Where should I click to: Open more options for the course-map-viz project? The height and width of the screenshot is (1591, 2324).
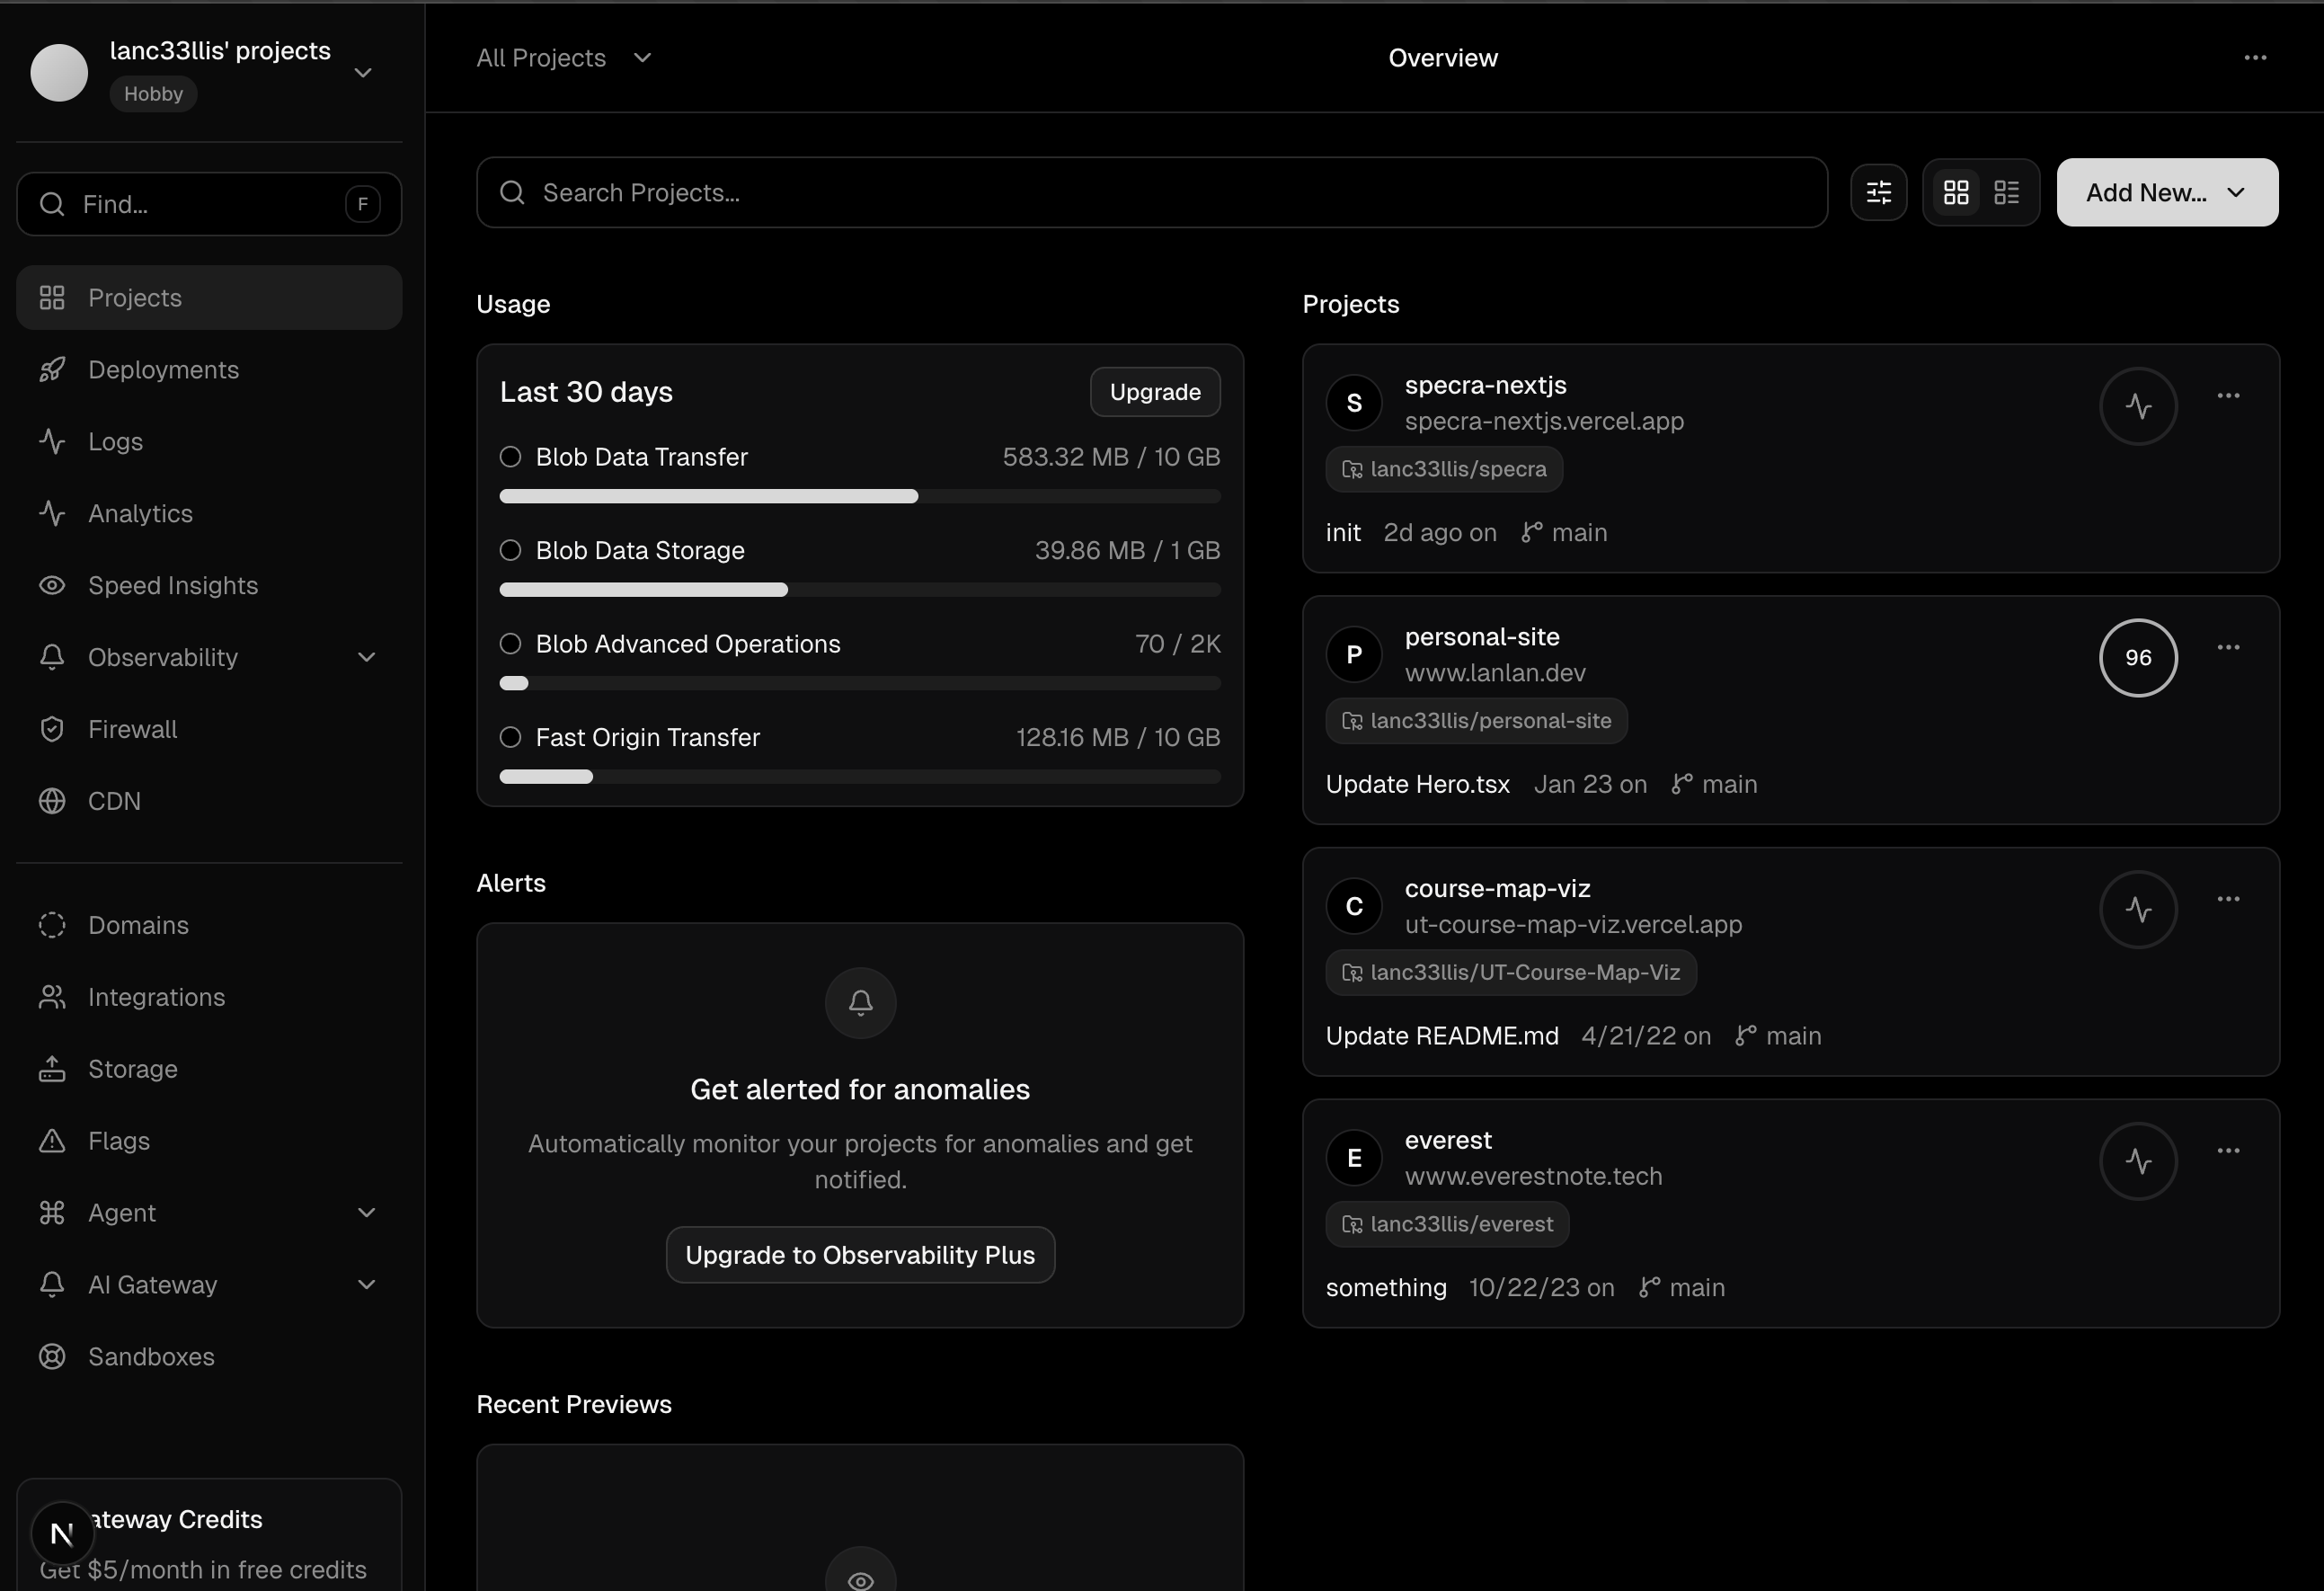coord(2227,899)
